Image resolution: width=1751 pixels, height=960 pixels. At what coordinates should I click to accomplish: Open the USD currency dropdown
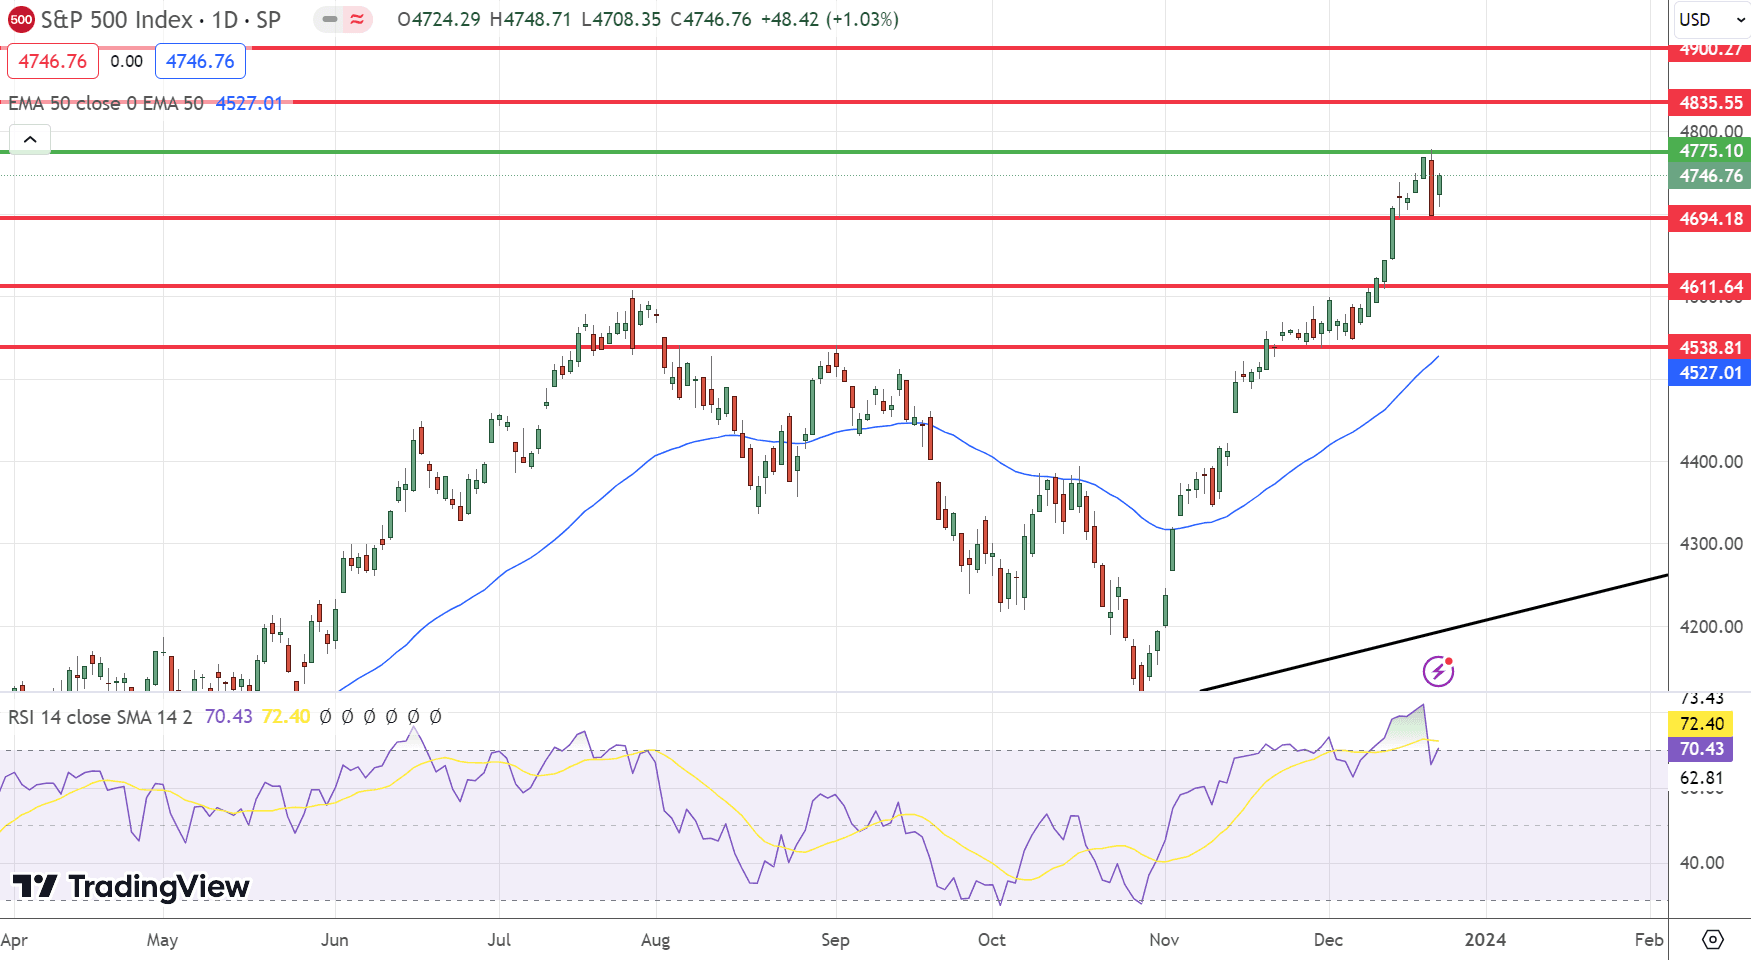click(1711, 19)
